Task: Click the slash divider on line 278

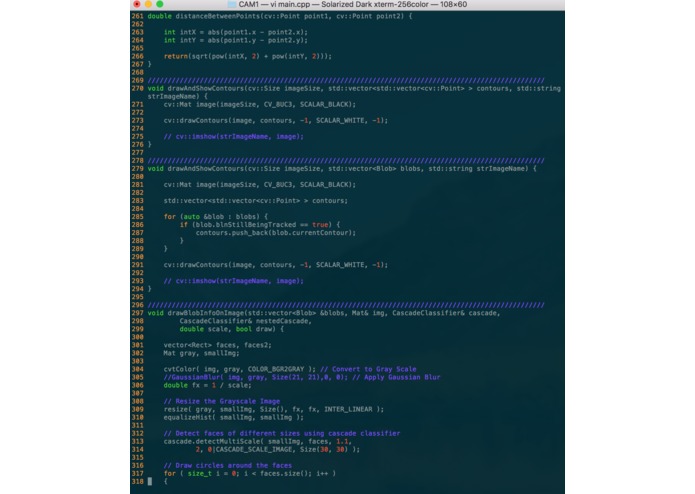Action: click(346, 161)
